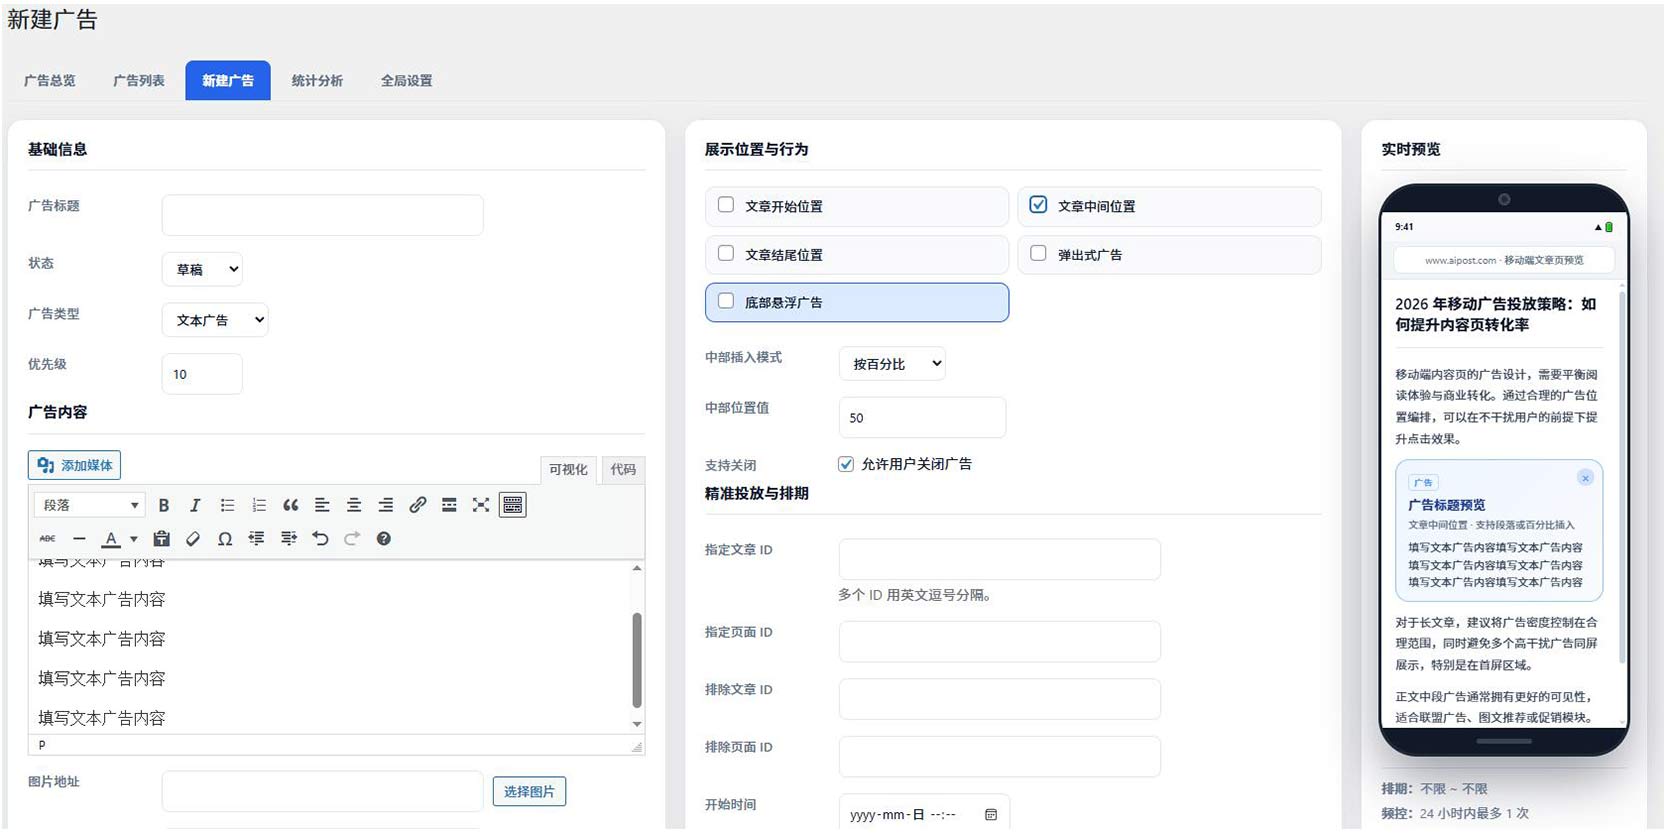1664x833 pixels.
Task: Open the 中部插入模式 dropdown
Action: 892,364
